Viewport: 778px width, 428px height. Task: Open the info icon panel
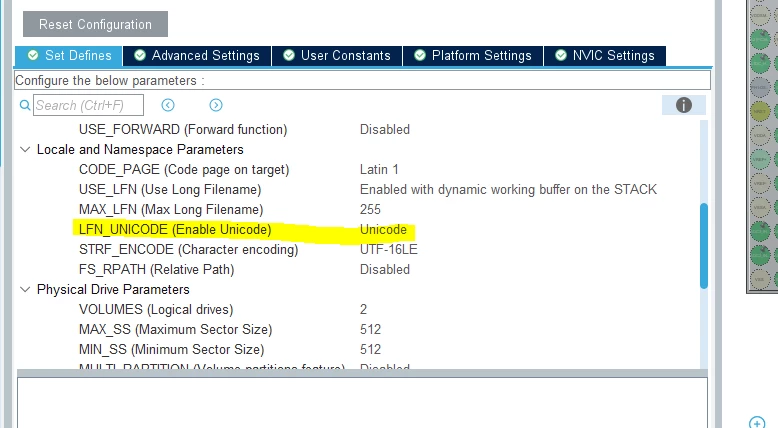point(684,105)
